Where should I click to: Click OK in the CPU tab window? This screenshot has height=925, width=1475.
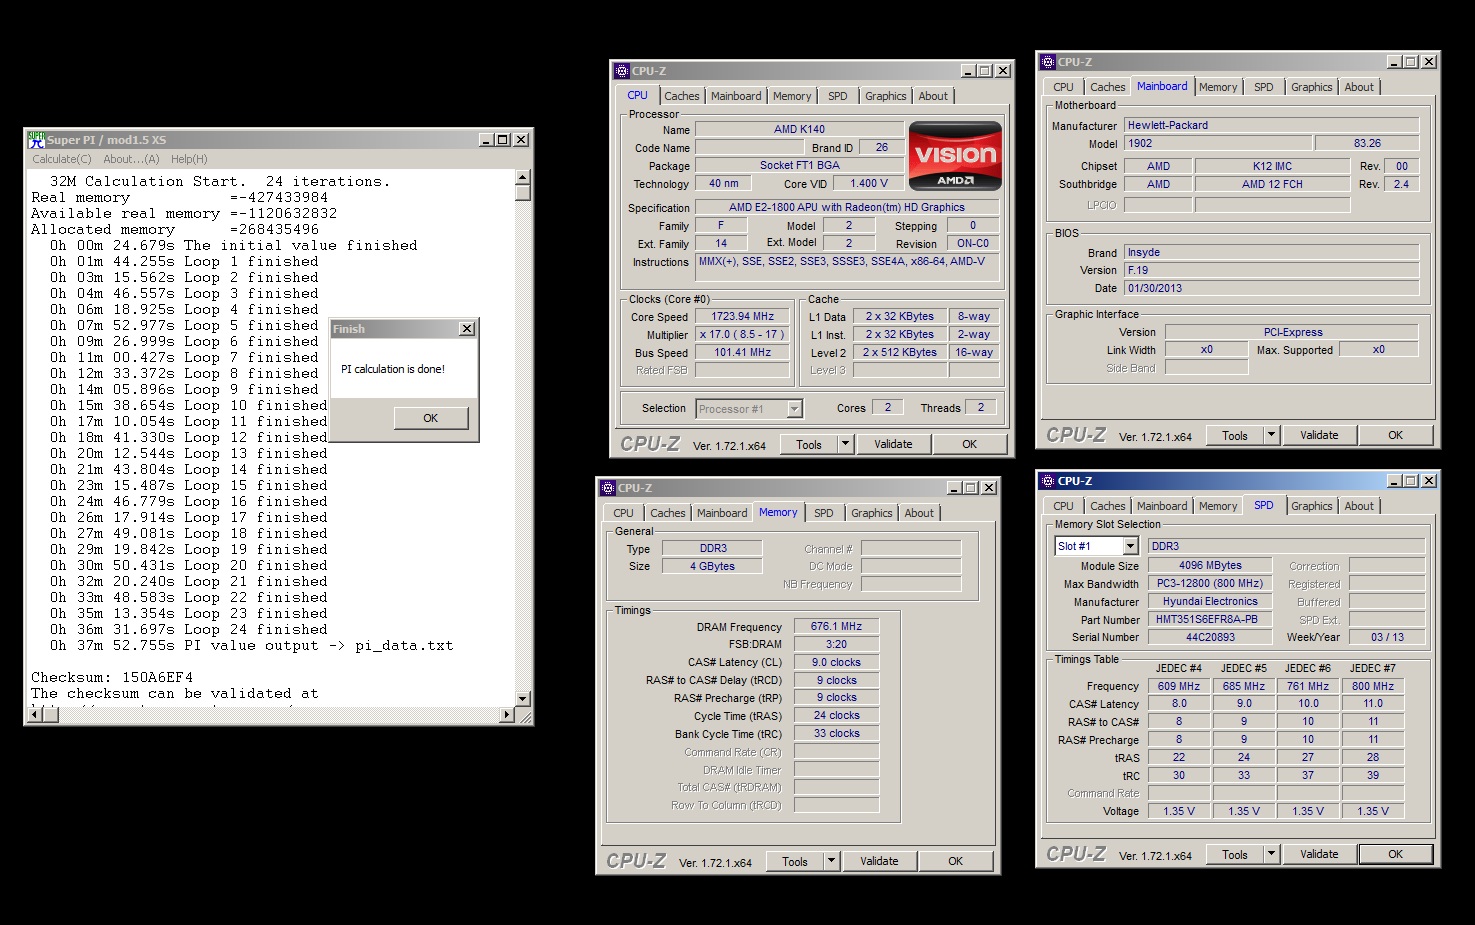970,444
